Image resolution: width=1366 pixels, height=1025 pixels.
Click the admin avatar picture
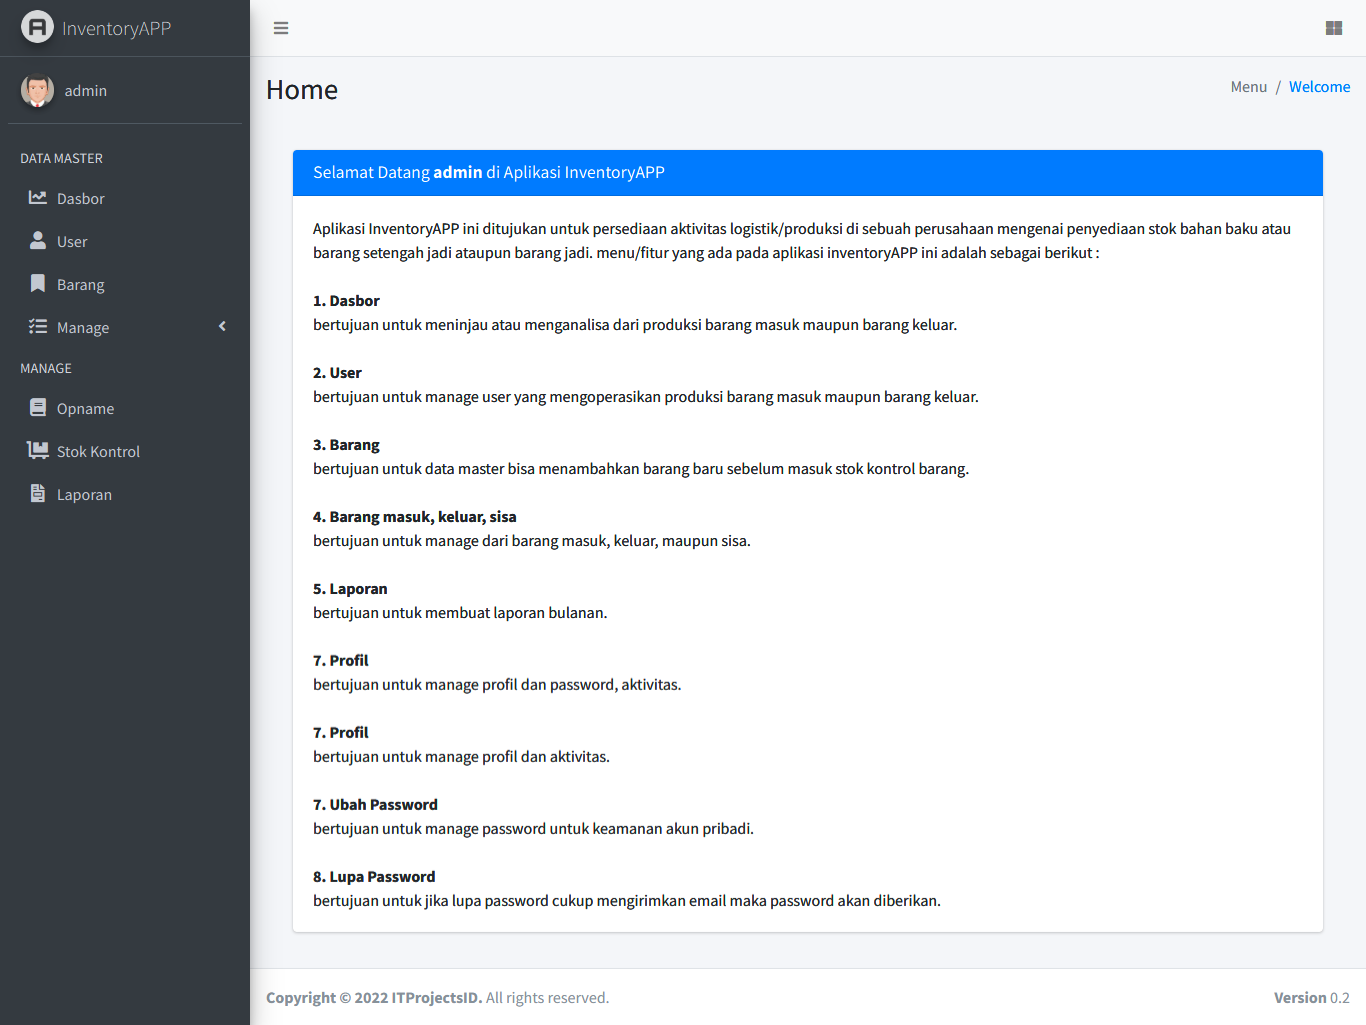[x=37, y=91]
